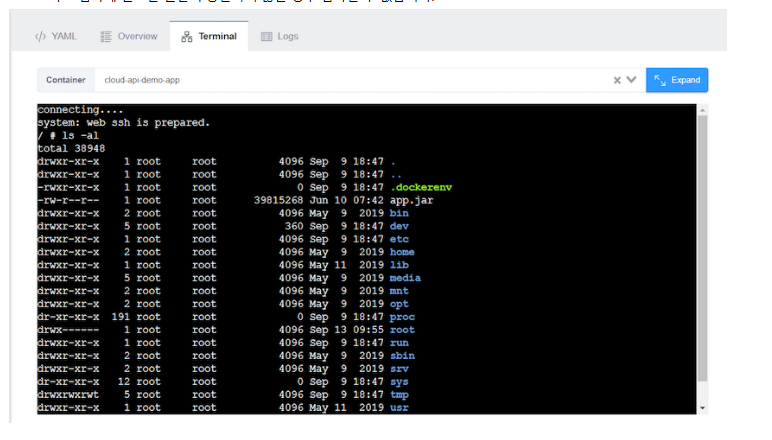Click the usr directory name

point(399,408)
